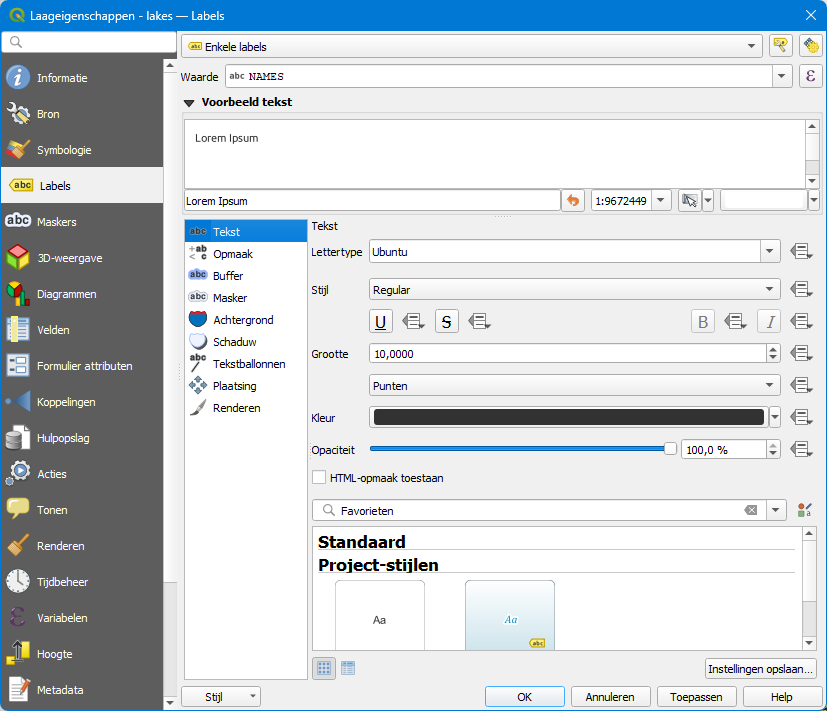Reset the sample text with the orange arrow

coord(573,201)
